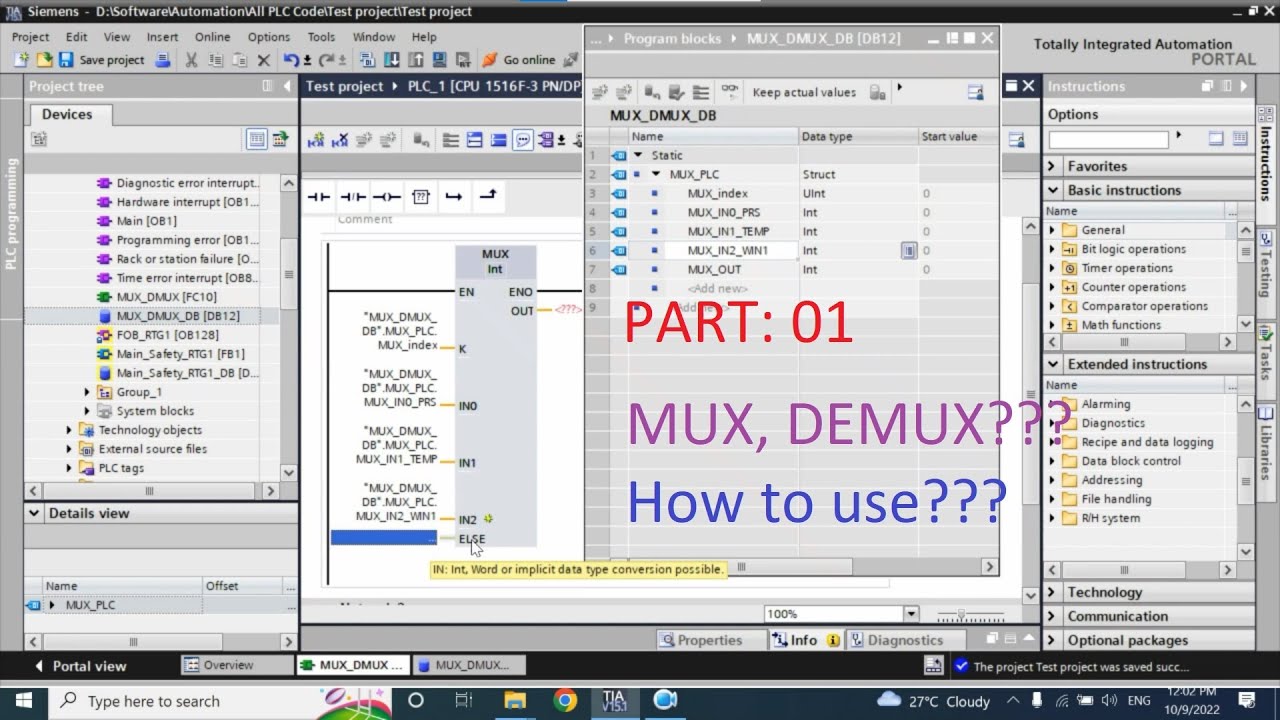The image size is (1280, 720).
Task: Open the Options menu
Action: 269,37
